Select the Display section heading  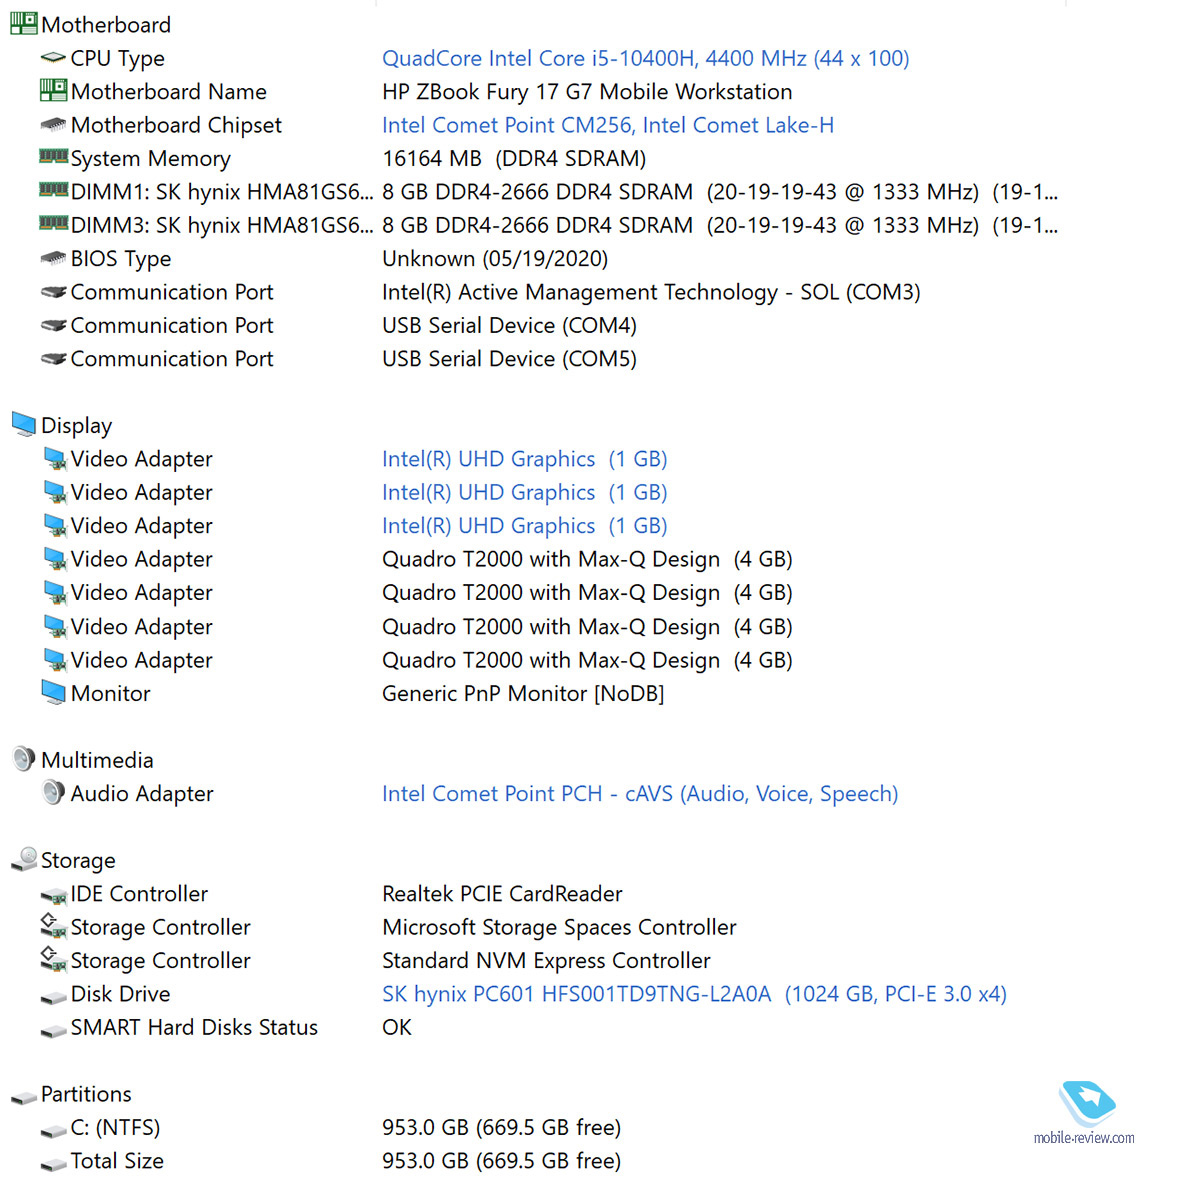click(x=76, y=425)
